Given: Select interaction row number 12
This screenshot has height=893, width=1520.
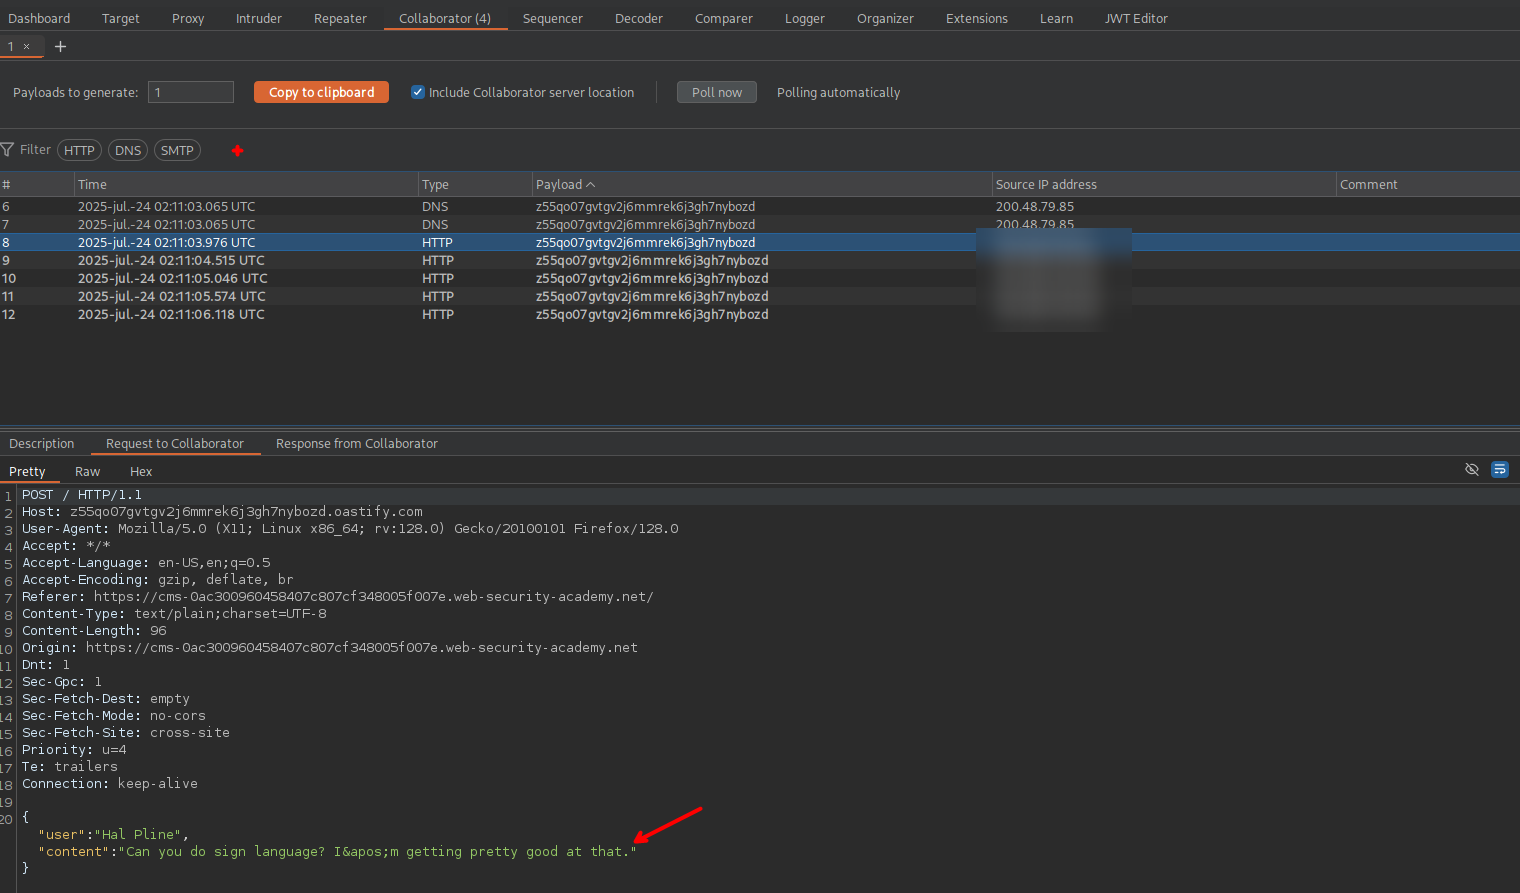Looking at the screenshot, I should (x=400, y=315).
